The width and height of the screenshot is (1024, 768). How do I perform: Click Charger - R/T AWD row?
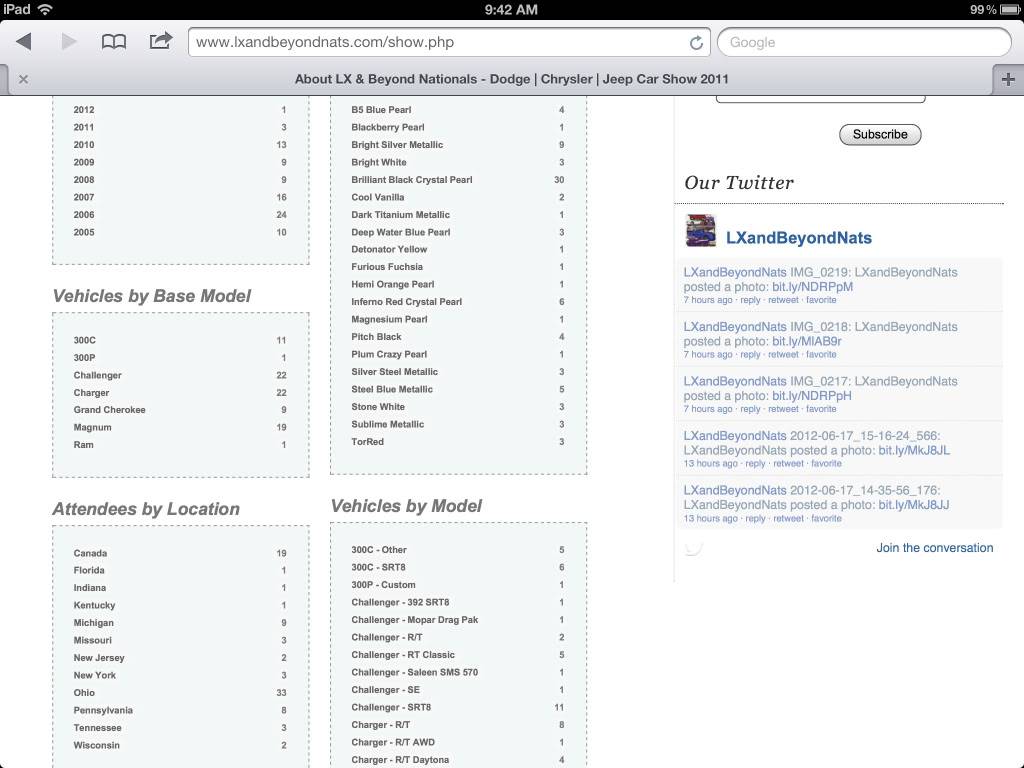coord(458,742)
